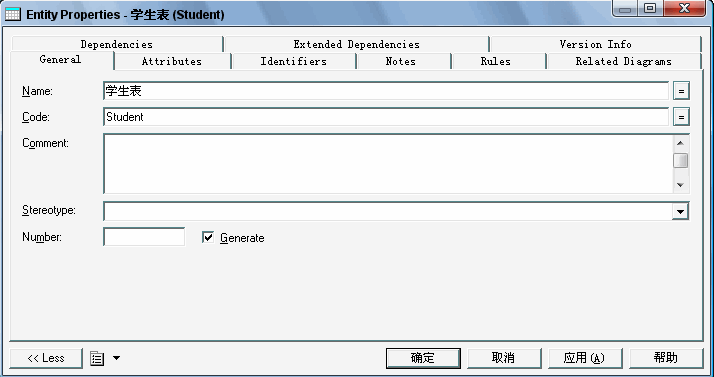Open the properties menu list icon
714x377 pixels.
[97, 358]
